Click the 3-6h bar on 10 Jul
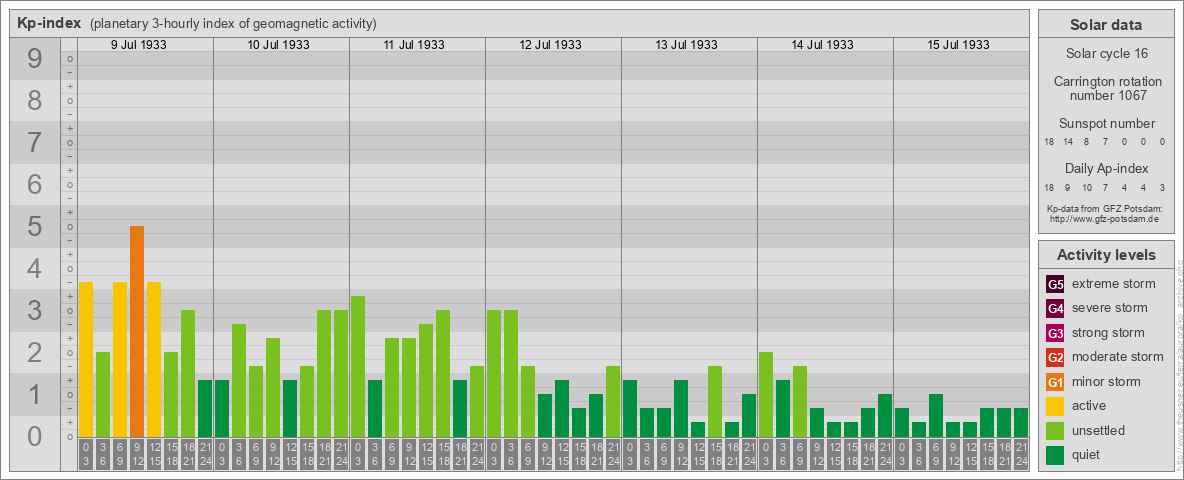 pyautogui.click(x=239, y=380)
